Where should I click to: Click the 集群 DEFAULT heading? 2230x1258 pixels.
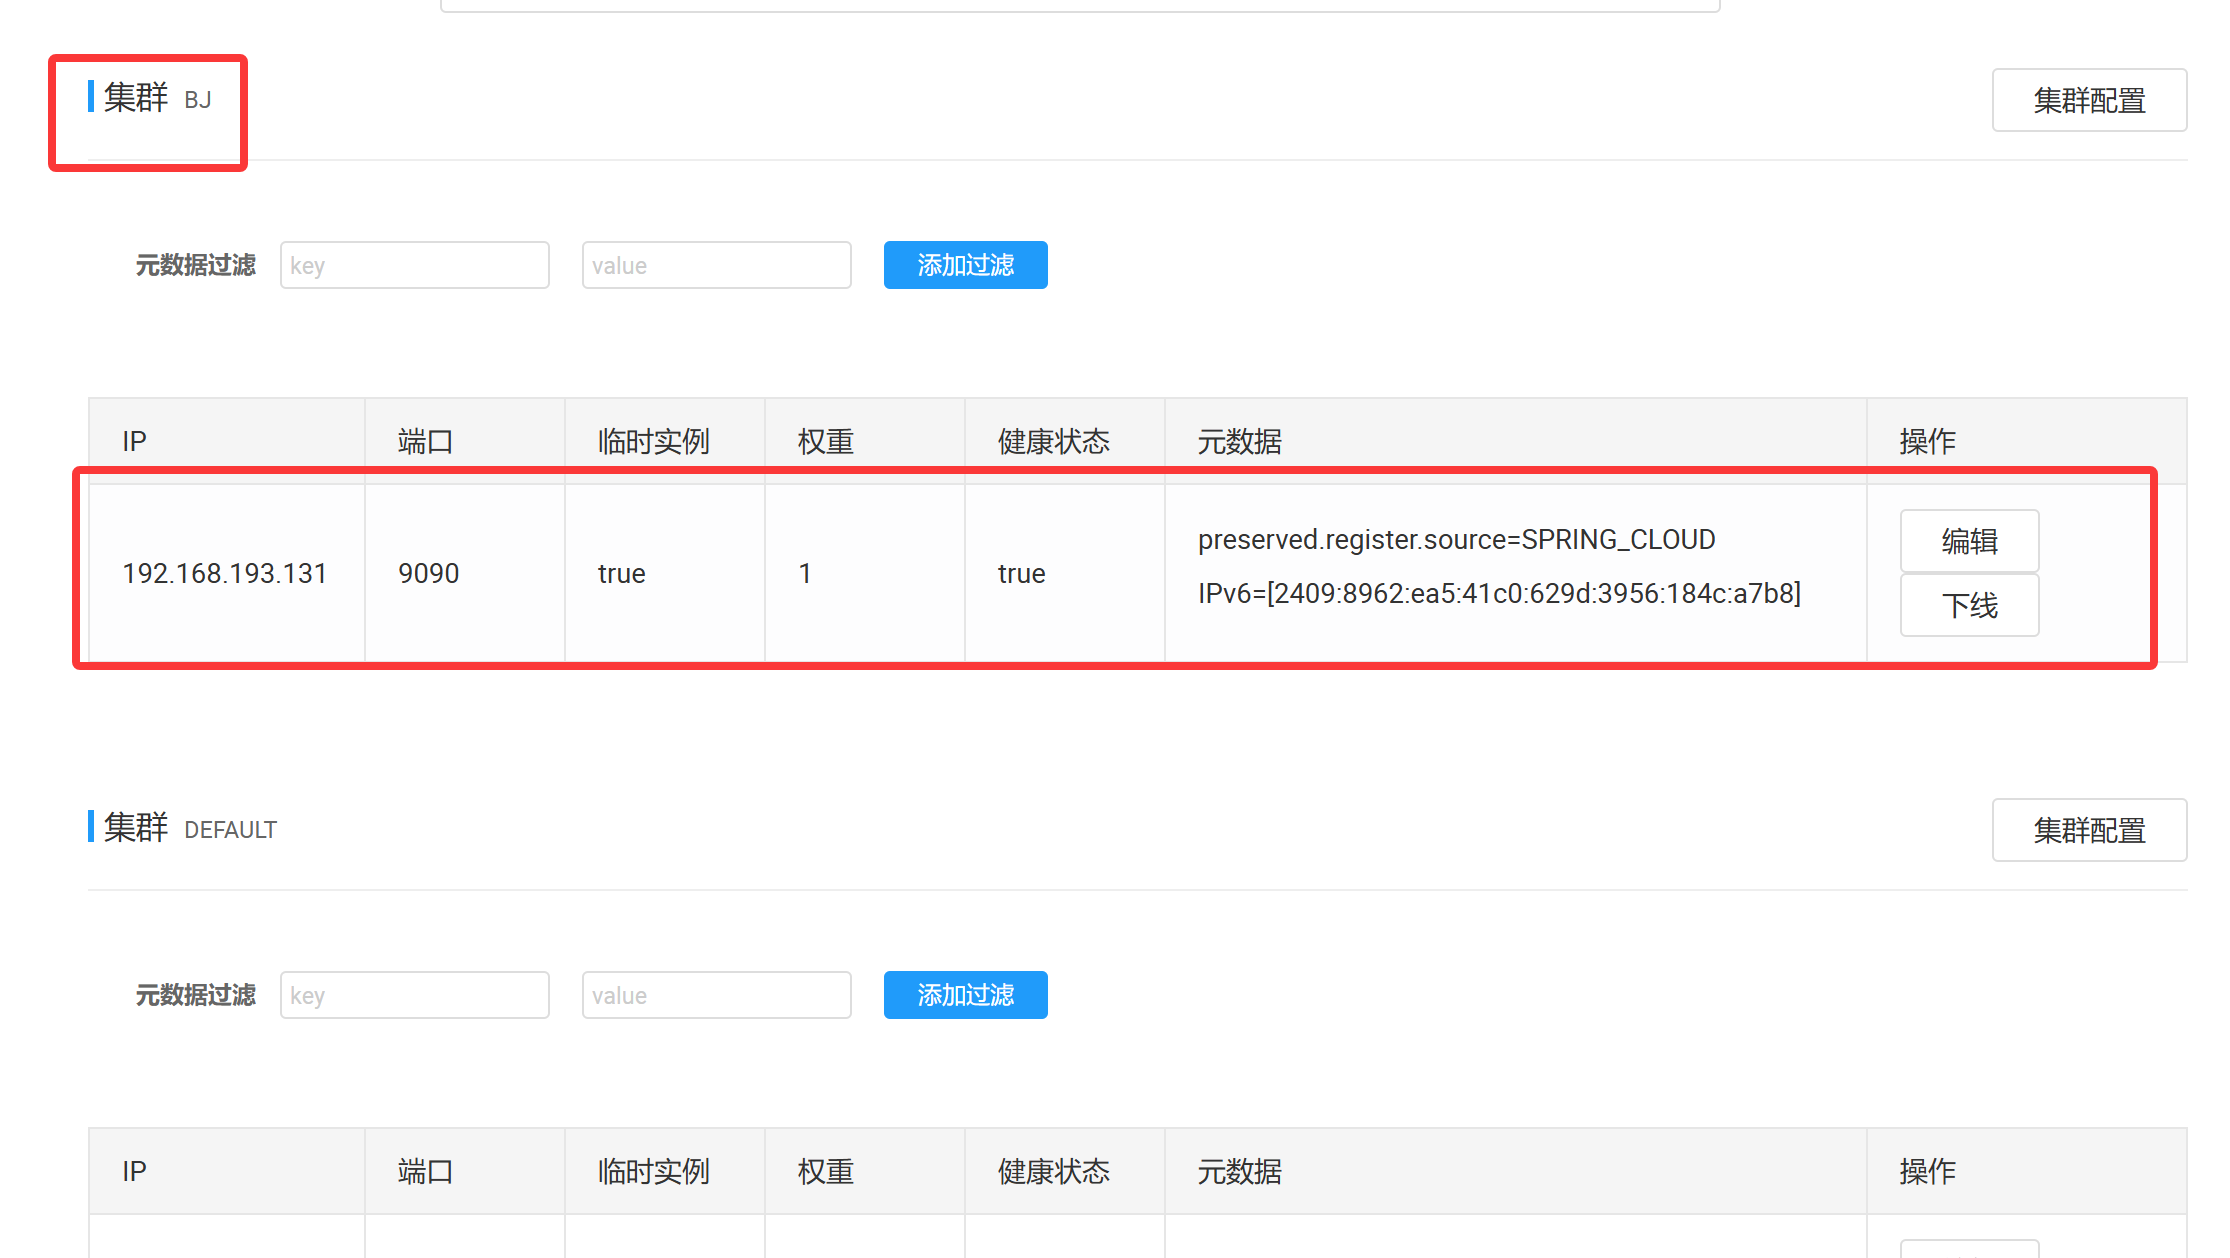[190, 829]
